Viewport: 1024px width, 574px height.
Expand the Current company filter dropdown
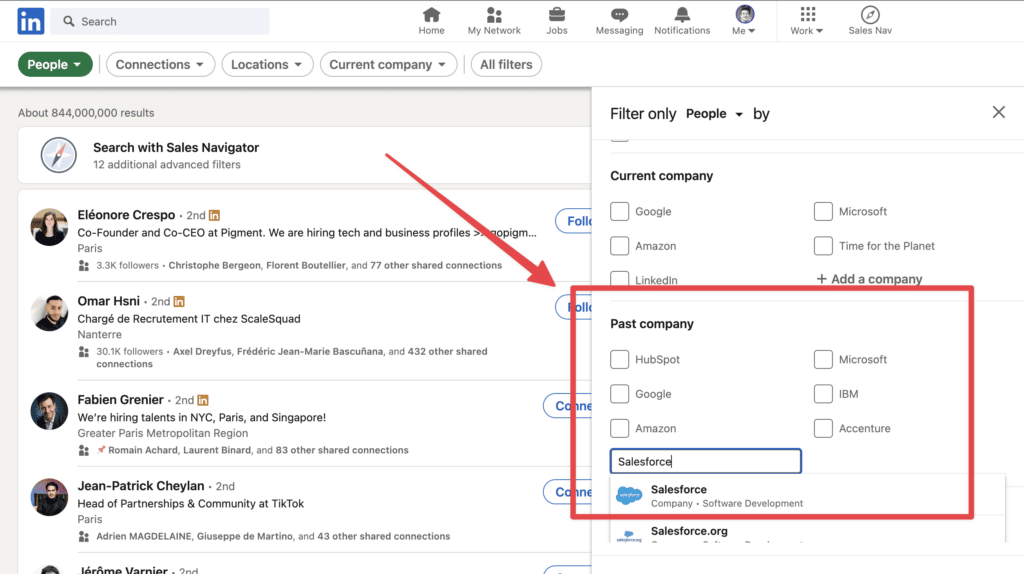pyautogui.click(x=388, y=65)
